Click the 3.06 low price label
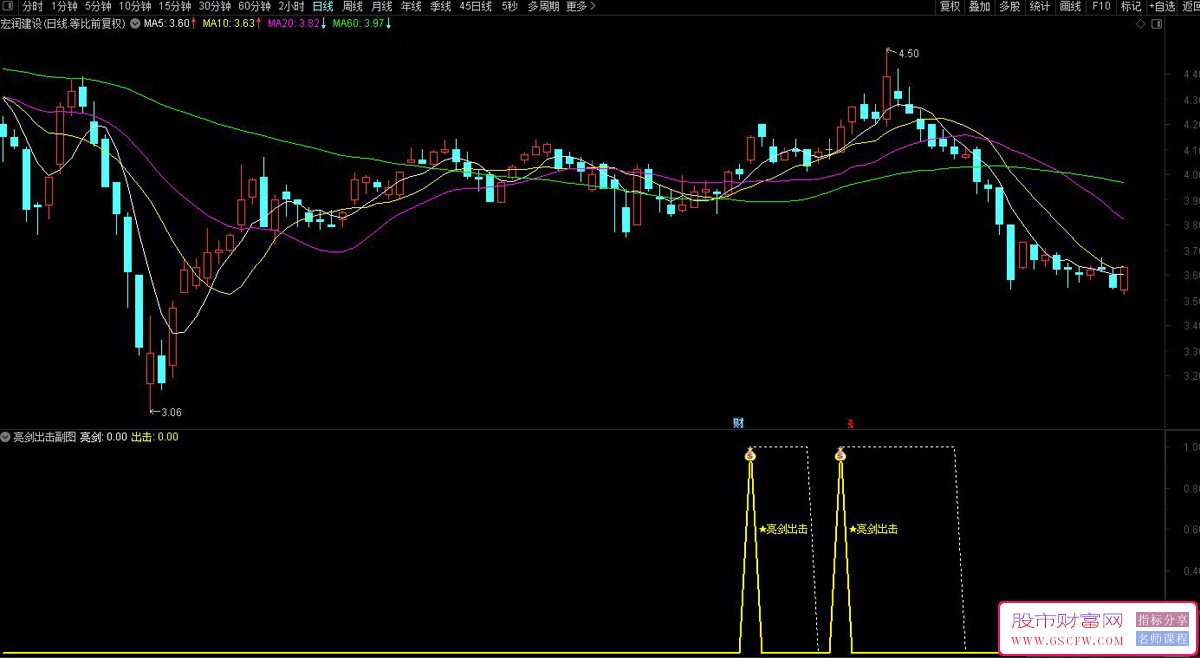1200x658 pixels. (x=172, y=411)
